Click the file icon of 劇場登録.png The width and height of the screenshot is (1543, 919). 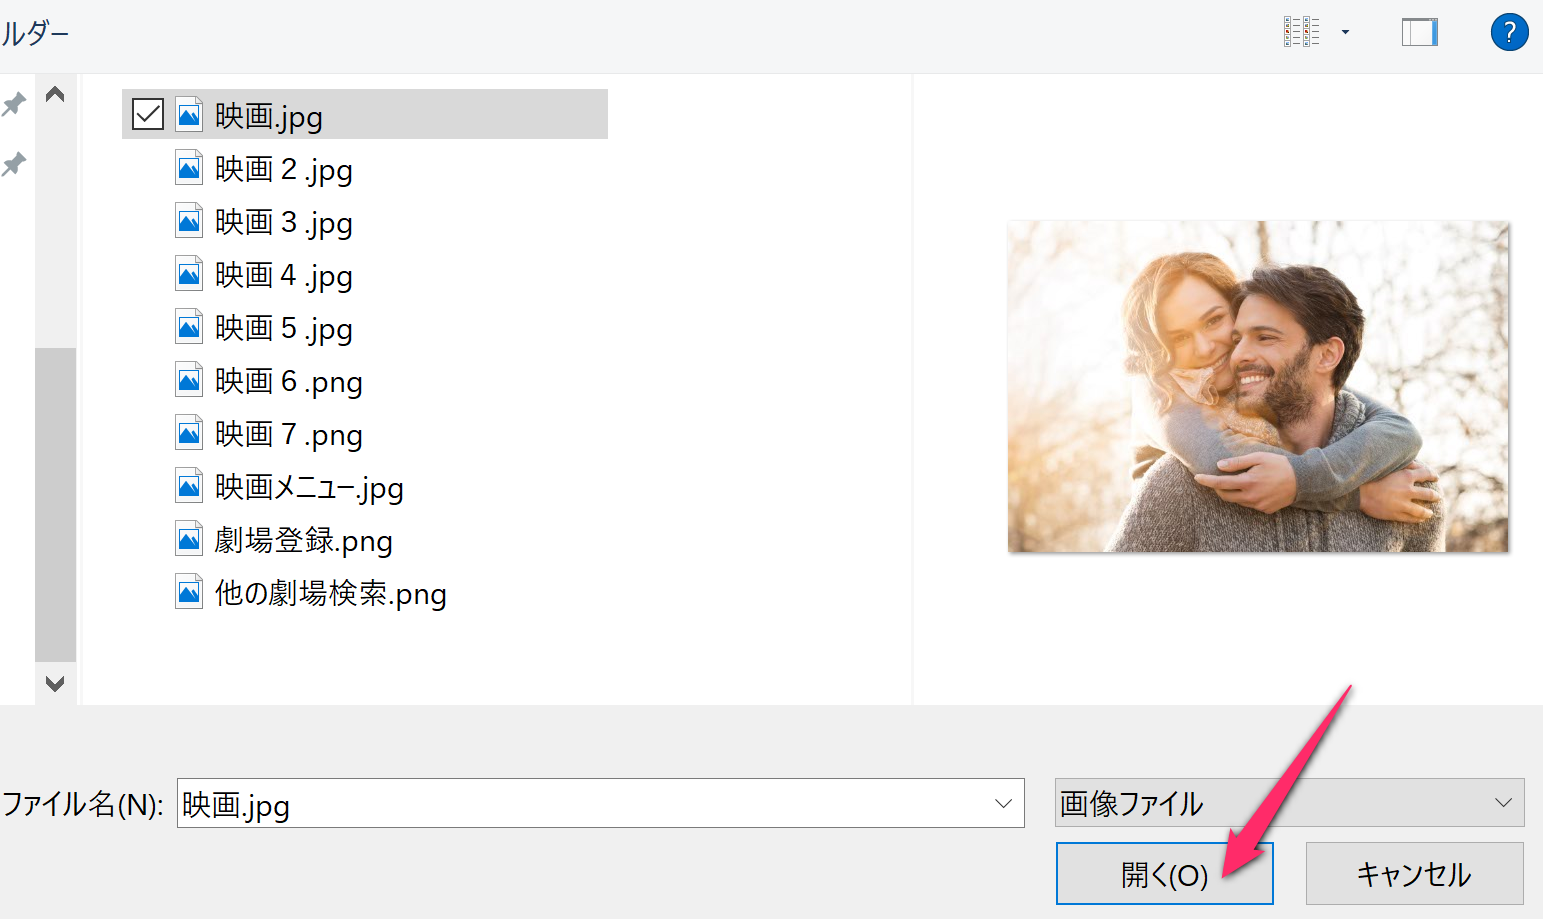189,539
